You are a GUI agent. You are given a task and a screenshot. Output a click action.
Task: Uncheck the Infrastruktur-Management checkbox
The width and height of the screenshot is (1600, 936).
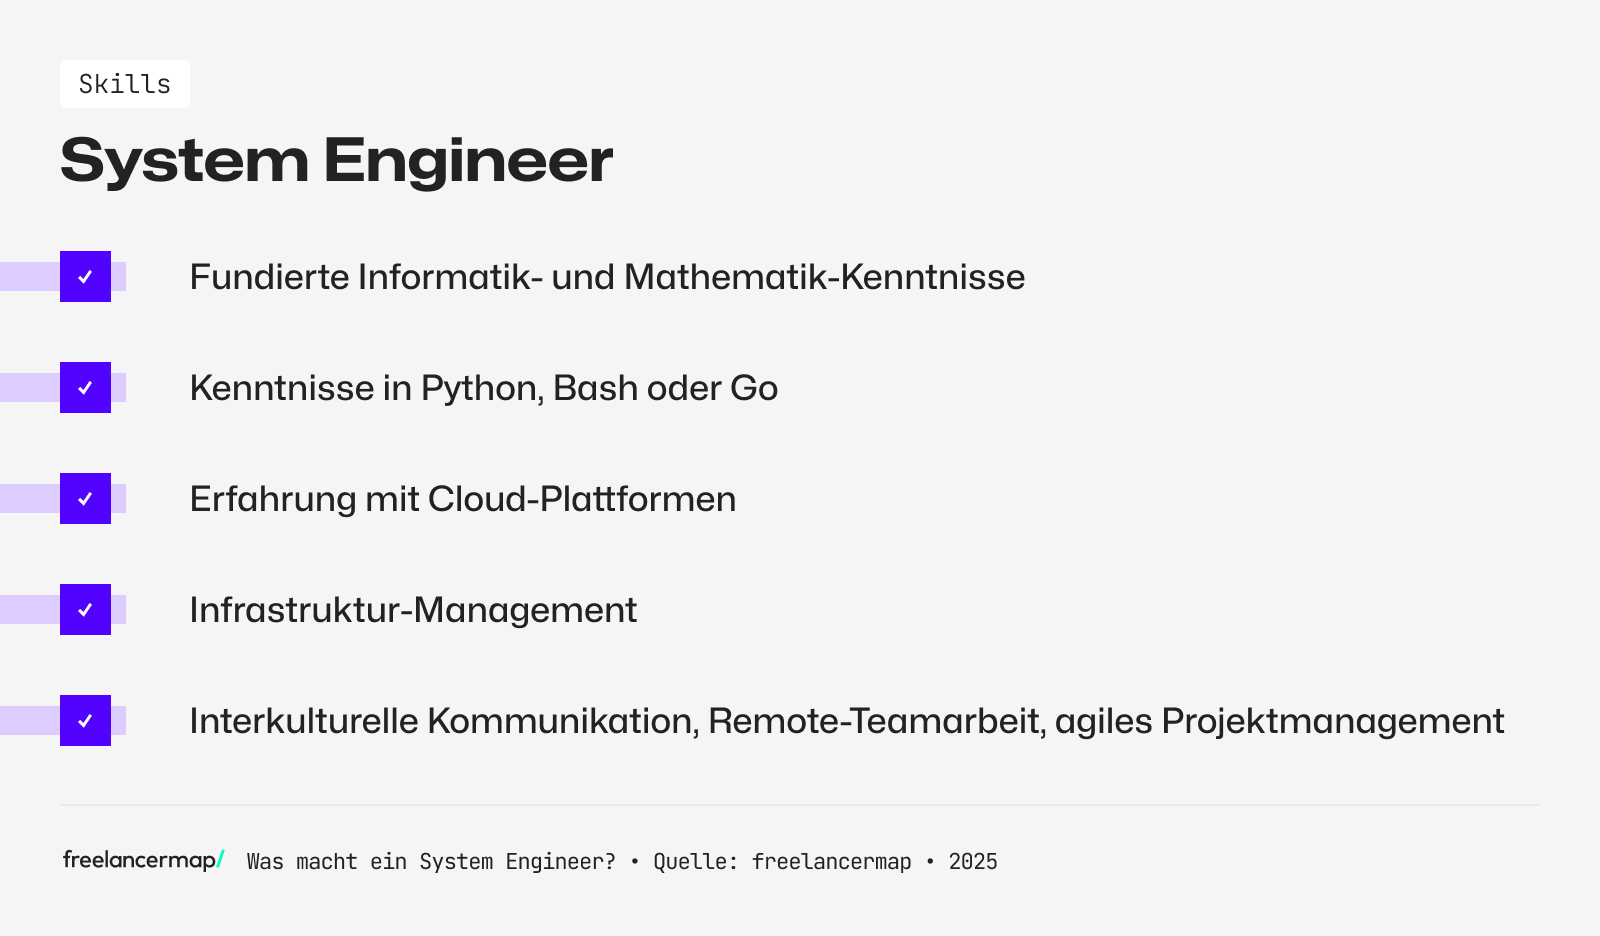pos(85,610)
